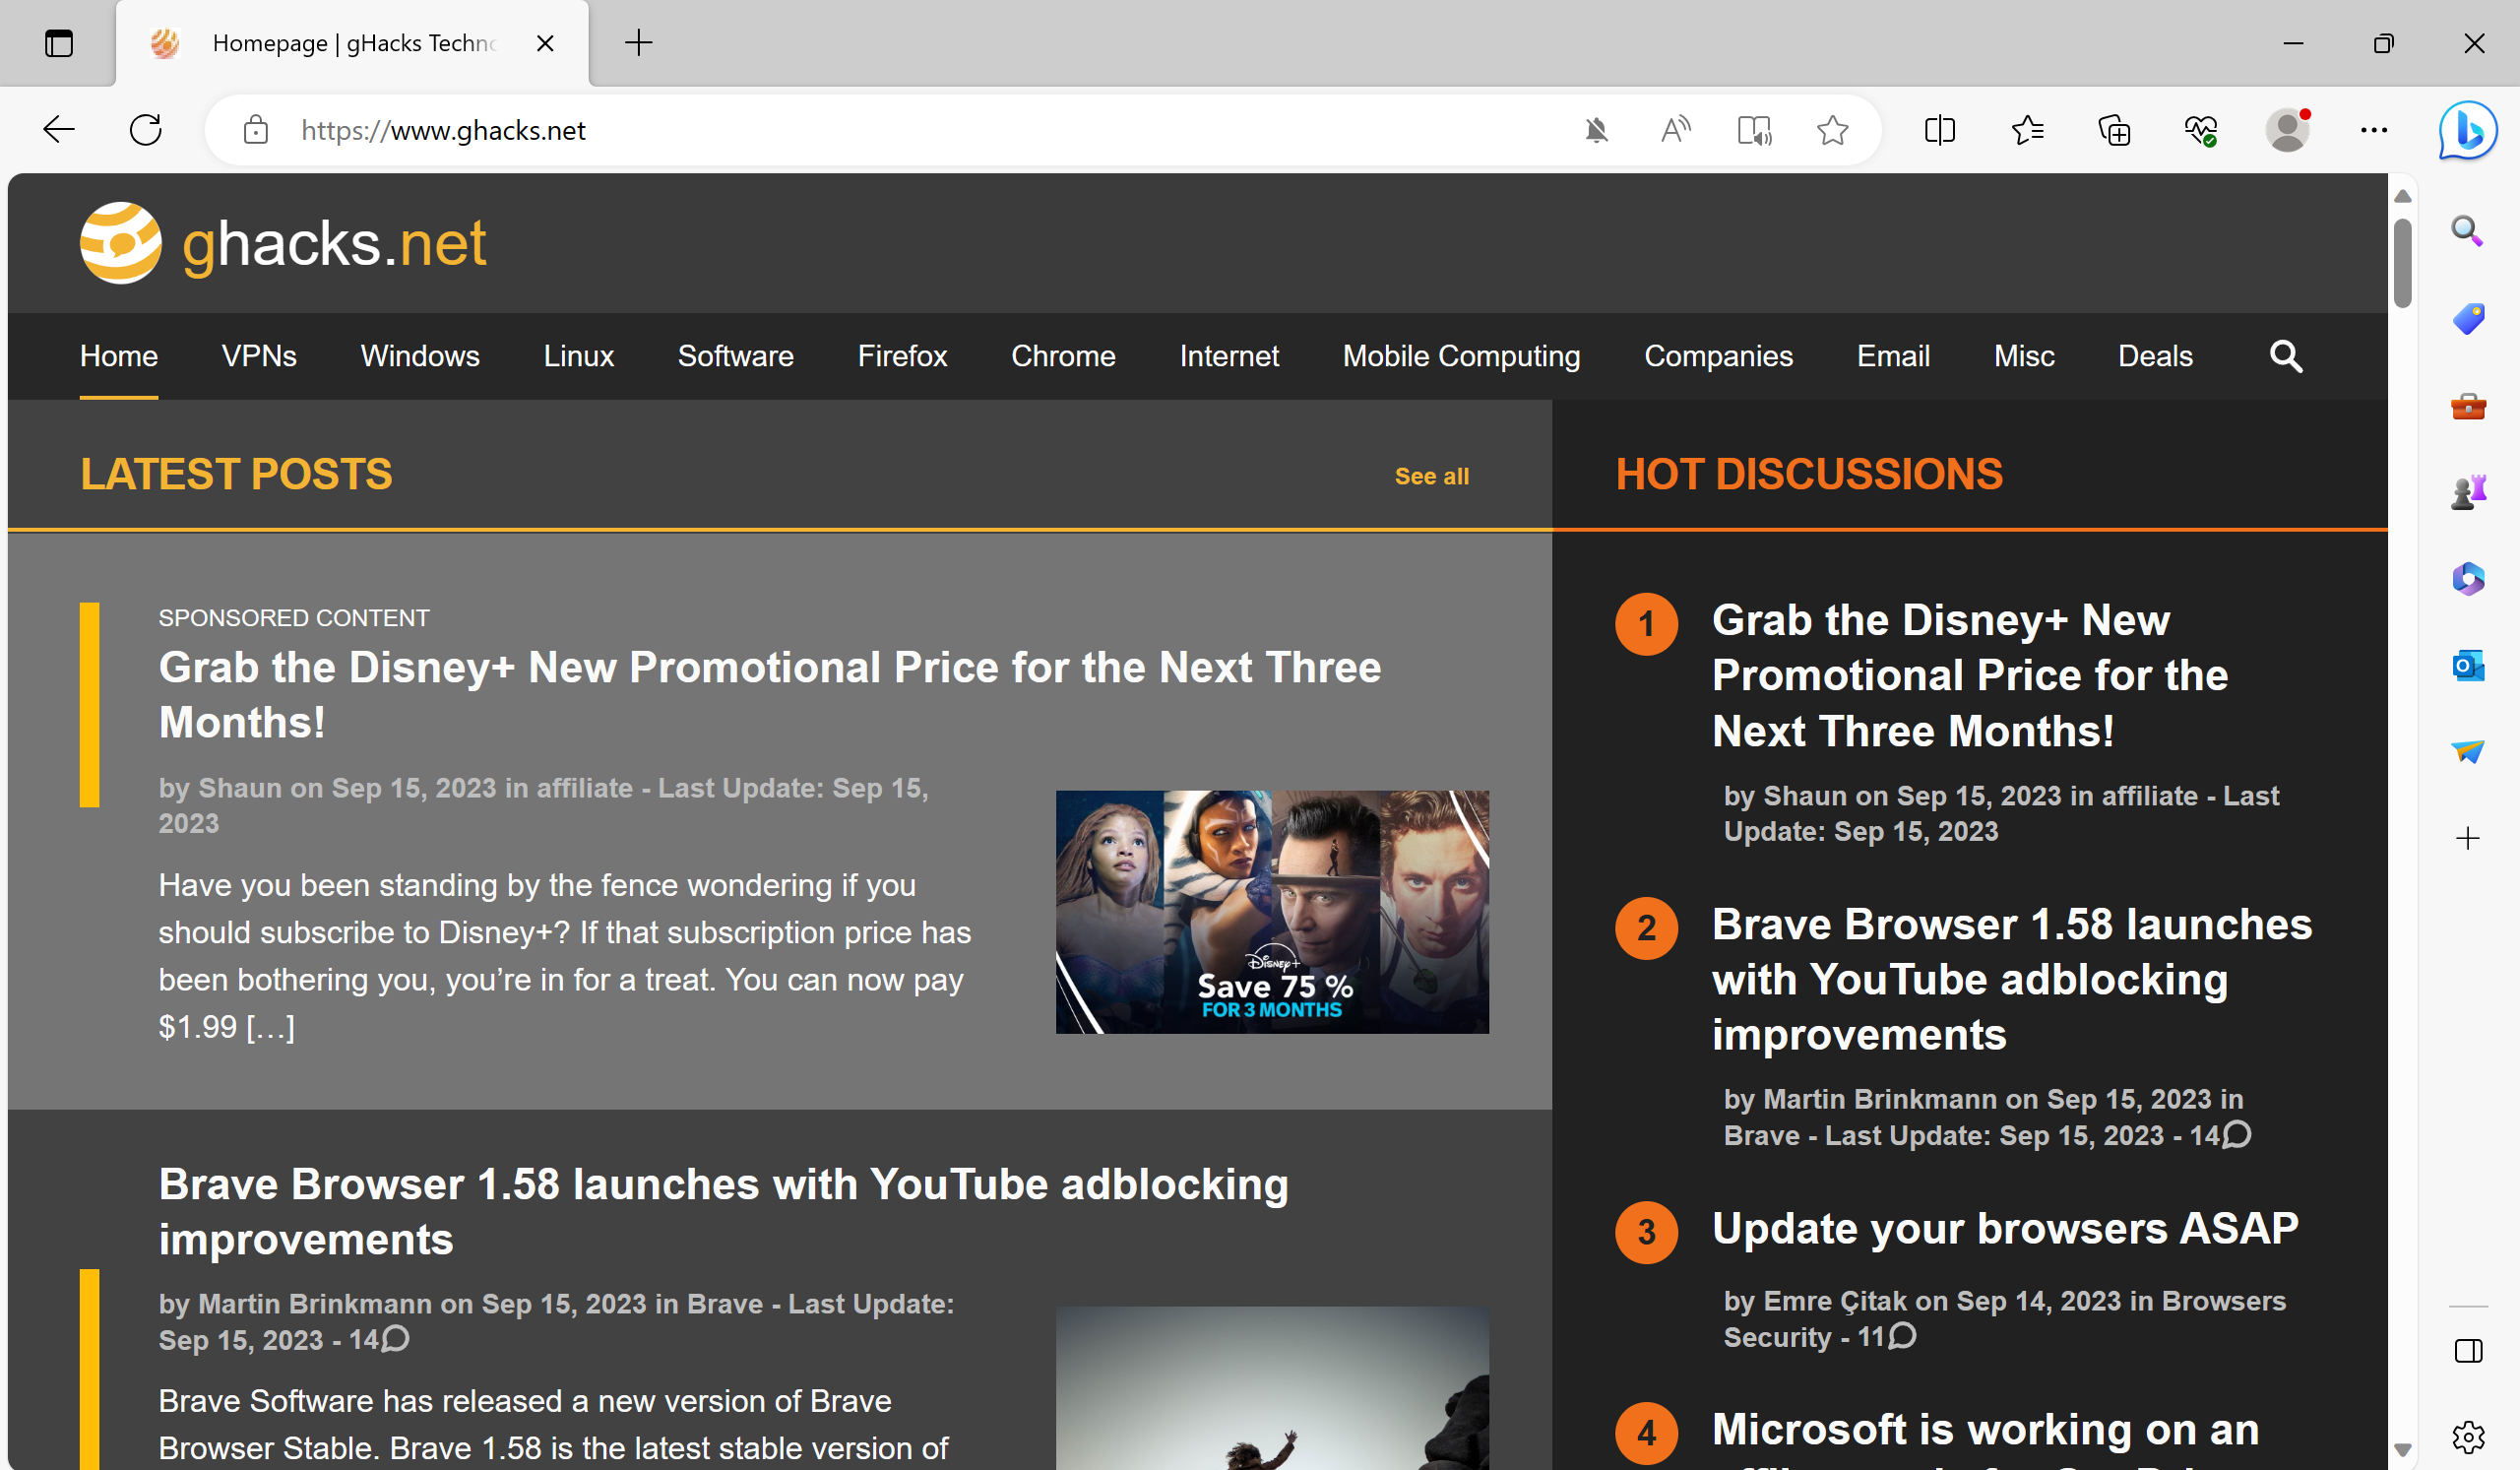The image size is (2520, 1470).
Task: Click the ghacks.net logo
Action: coord(283,243)
